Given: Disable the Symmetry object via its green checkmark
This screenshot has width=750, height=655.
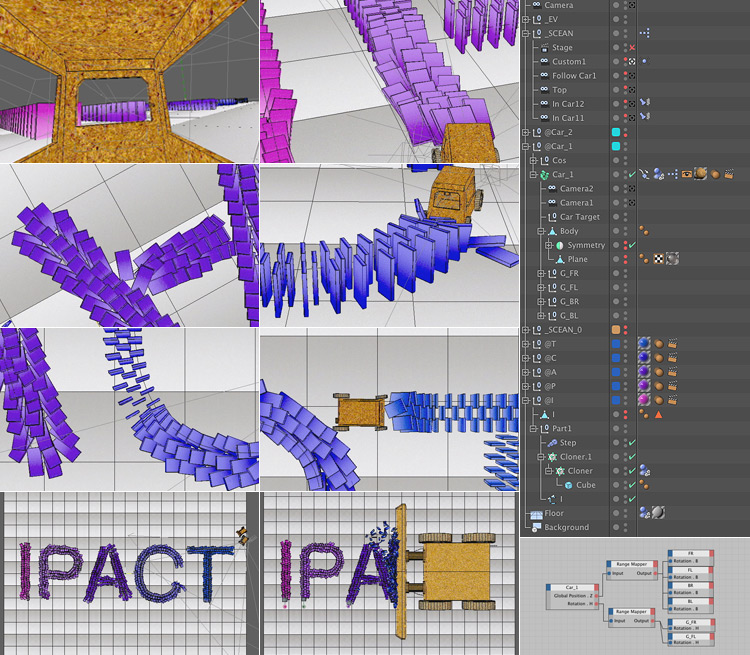Looking at the screenshot, I should click(632, 245).
